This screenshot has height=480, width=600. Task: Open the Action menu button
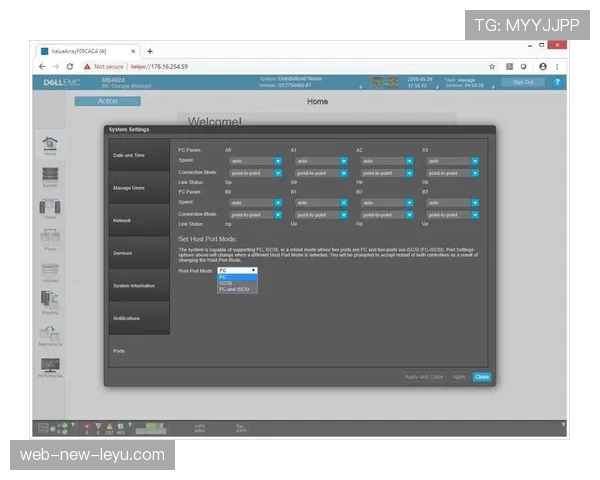[108, 101]
